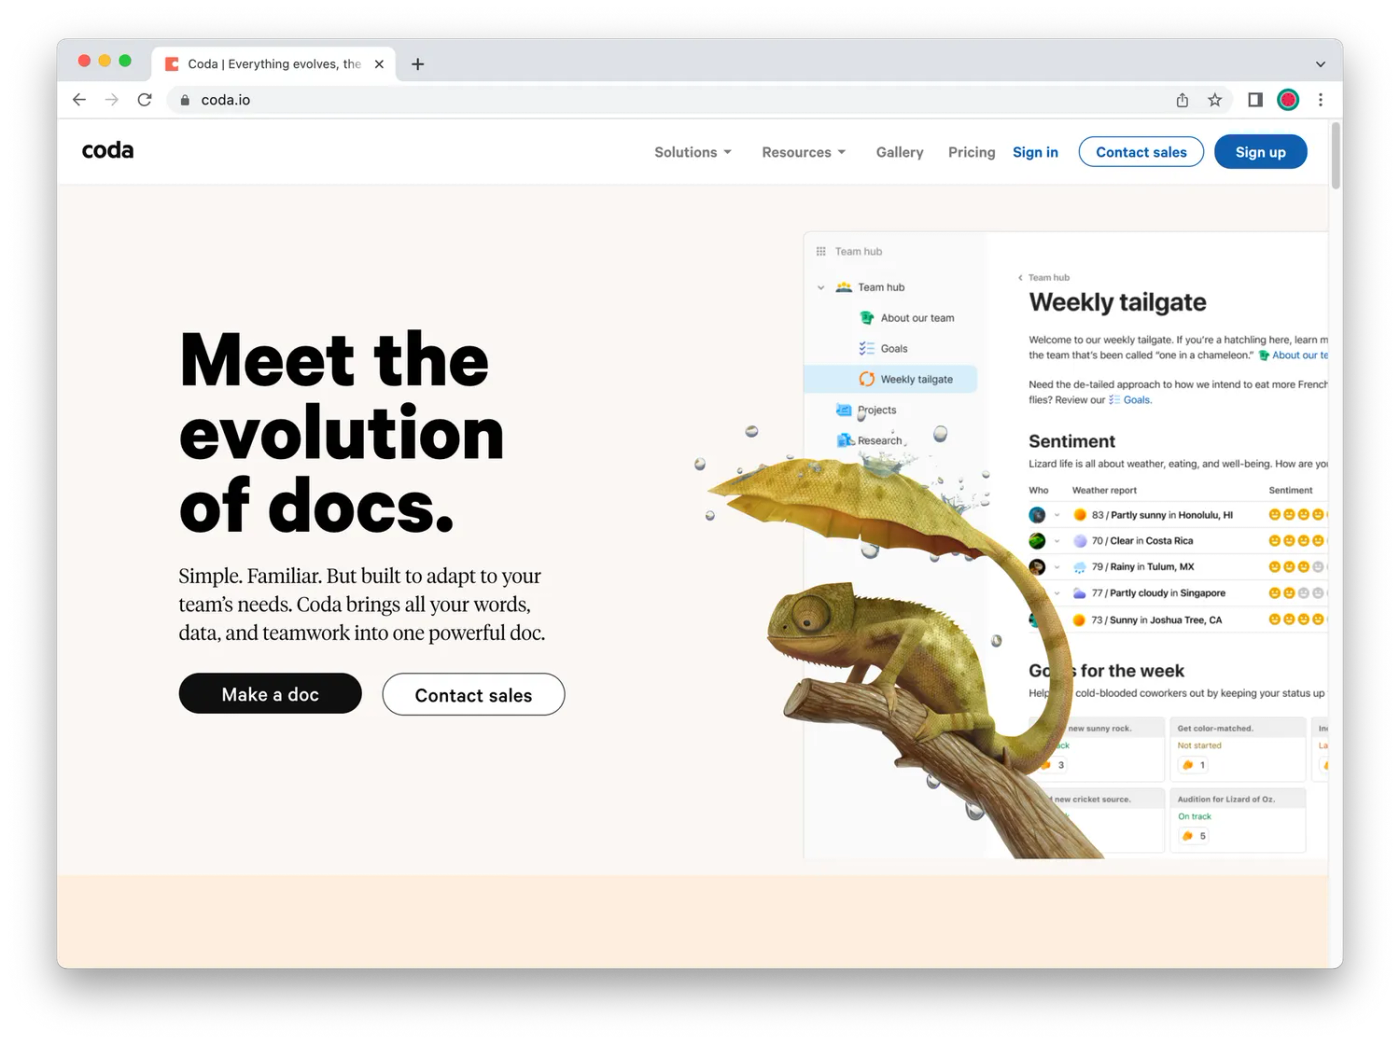Open the Team hub doc grid icon
The height and width of the screenshot is (1044, 1400).
pyautogui.click(x=820, y=251)
